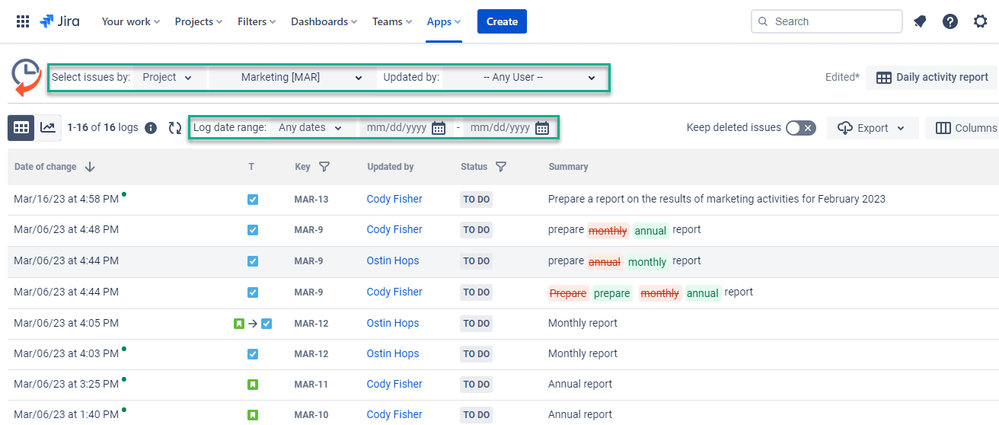Image resolution: width=999 pixels, height=425 pixels.
Task: Click the Summary column header
Action: coord(568,167)
